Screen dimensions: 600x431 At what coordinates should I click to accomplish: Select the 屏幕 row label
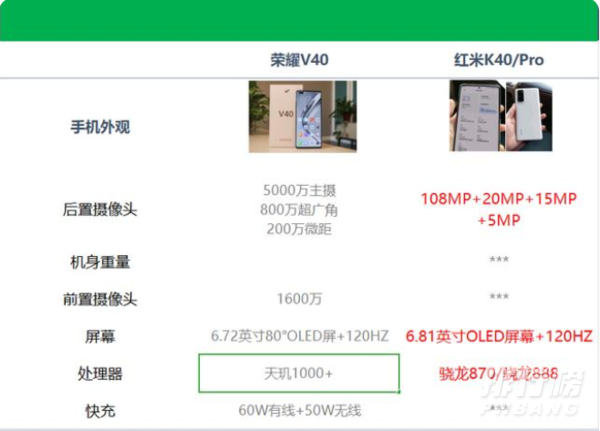pos(100,337)
